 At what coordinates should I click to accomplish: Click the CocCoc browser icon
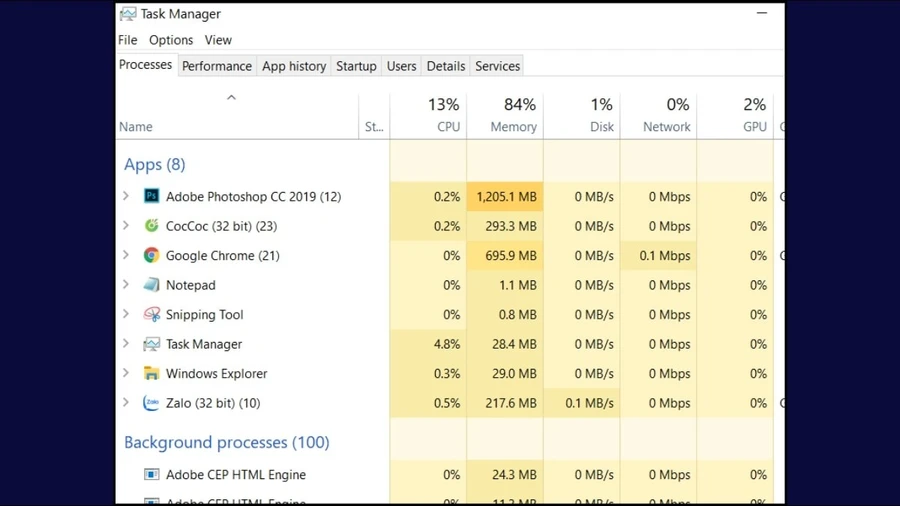[152, 225]
